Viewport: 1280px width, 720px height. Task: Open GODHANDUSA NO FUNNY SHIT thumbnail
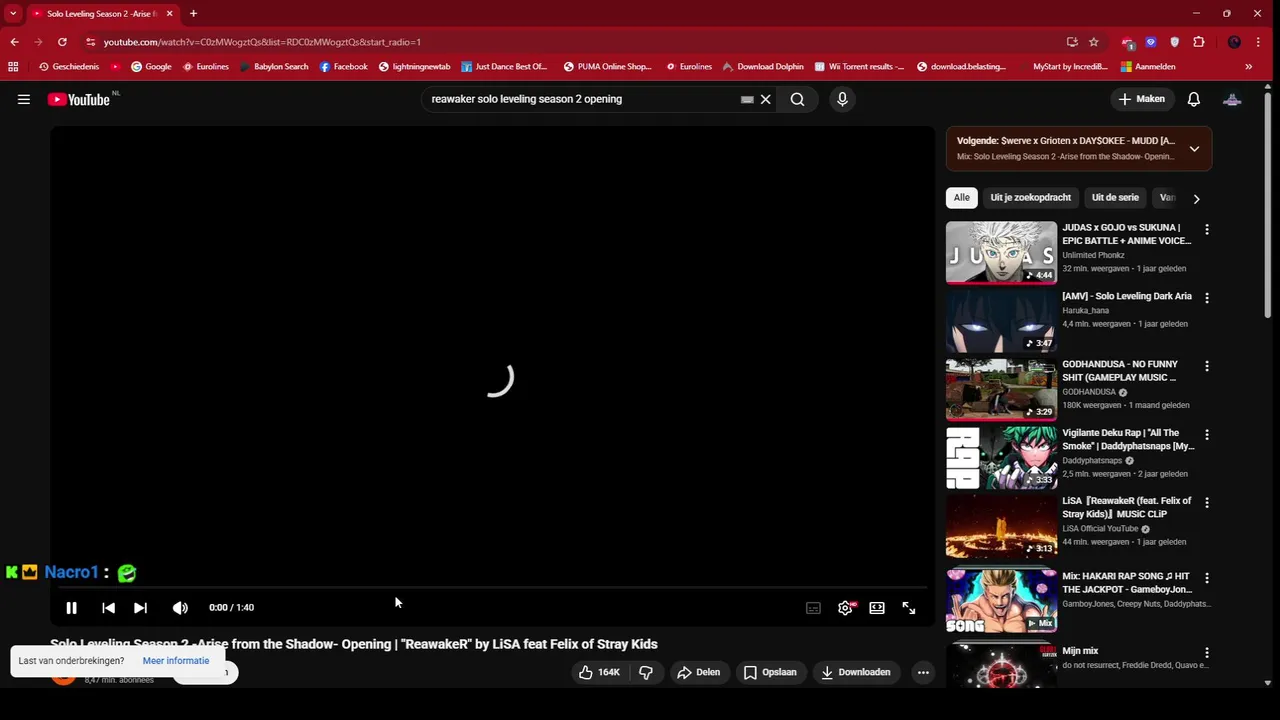point(1001,389)
